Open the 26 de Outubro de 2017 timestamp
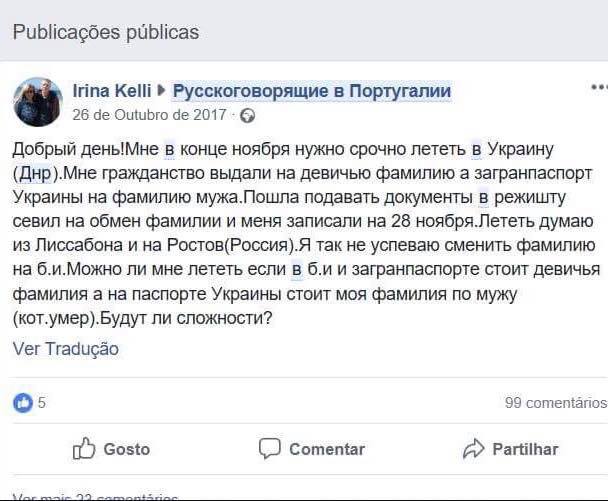The height and width of the screenshot is (501, 608). point(150,115)
